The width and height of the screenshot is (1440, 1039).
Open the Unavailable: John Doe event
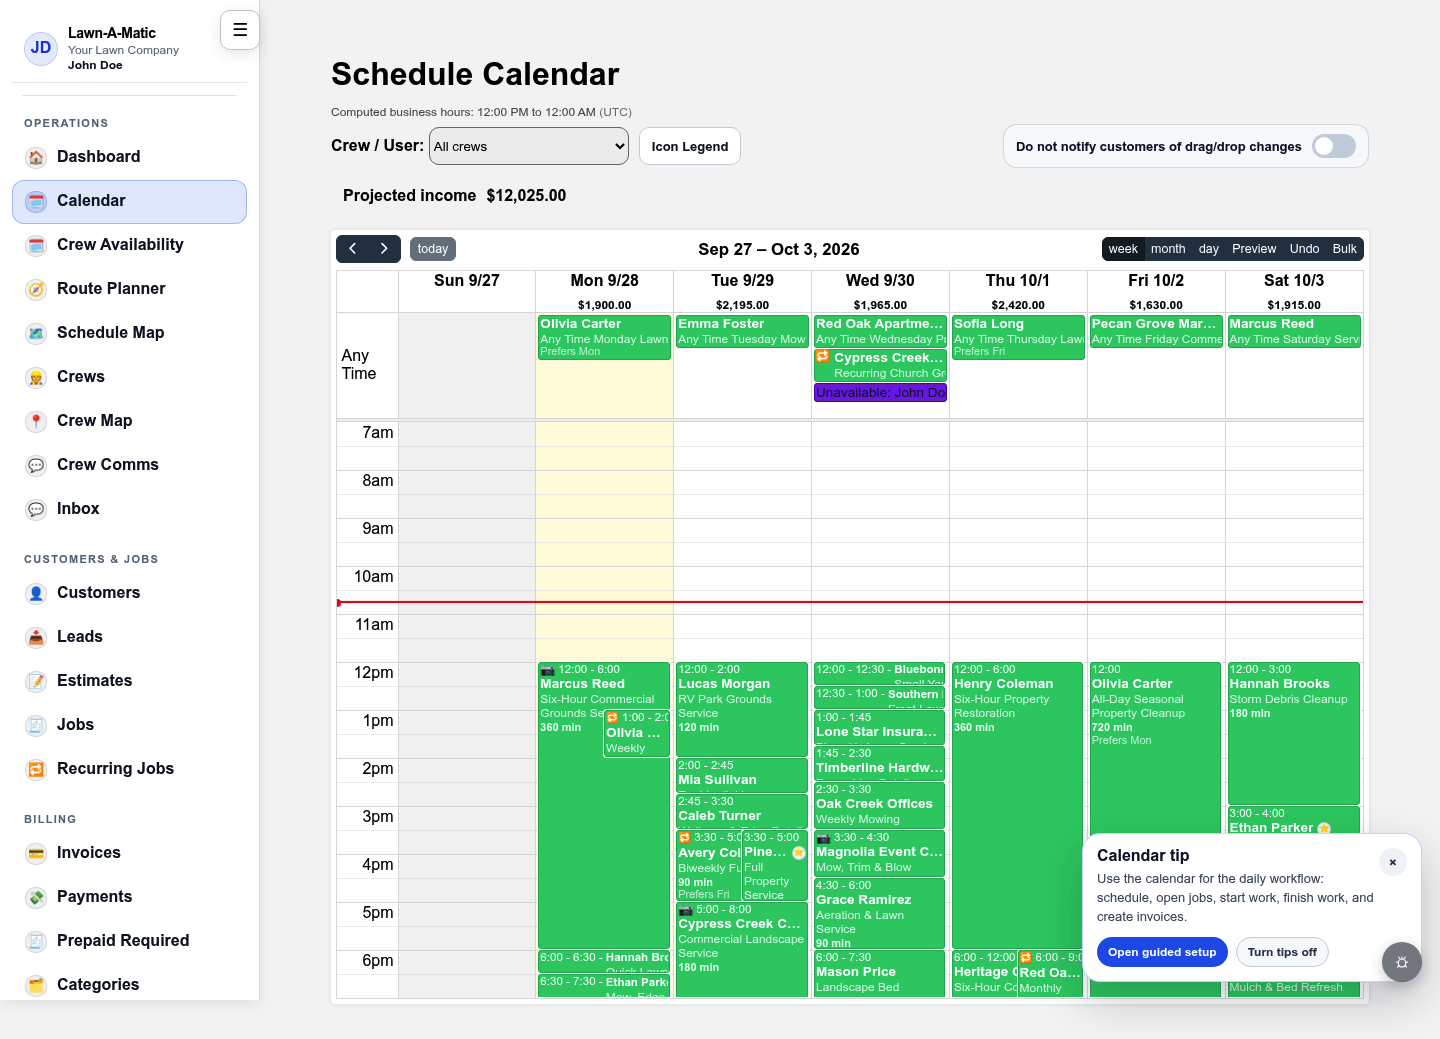[880, 393]
